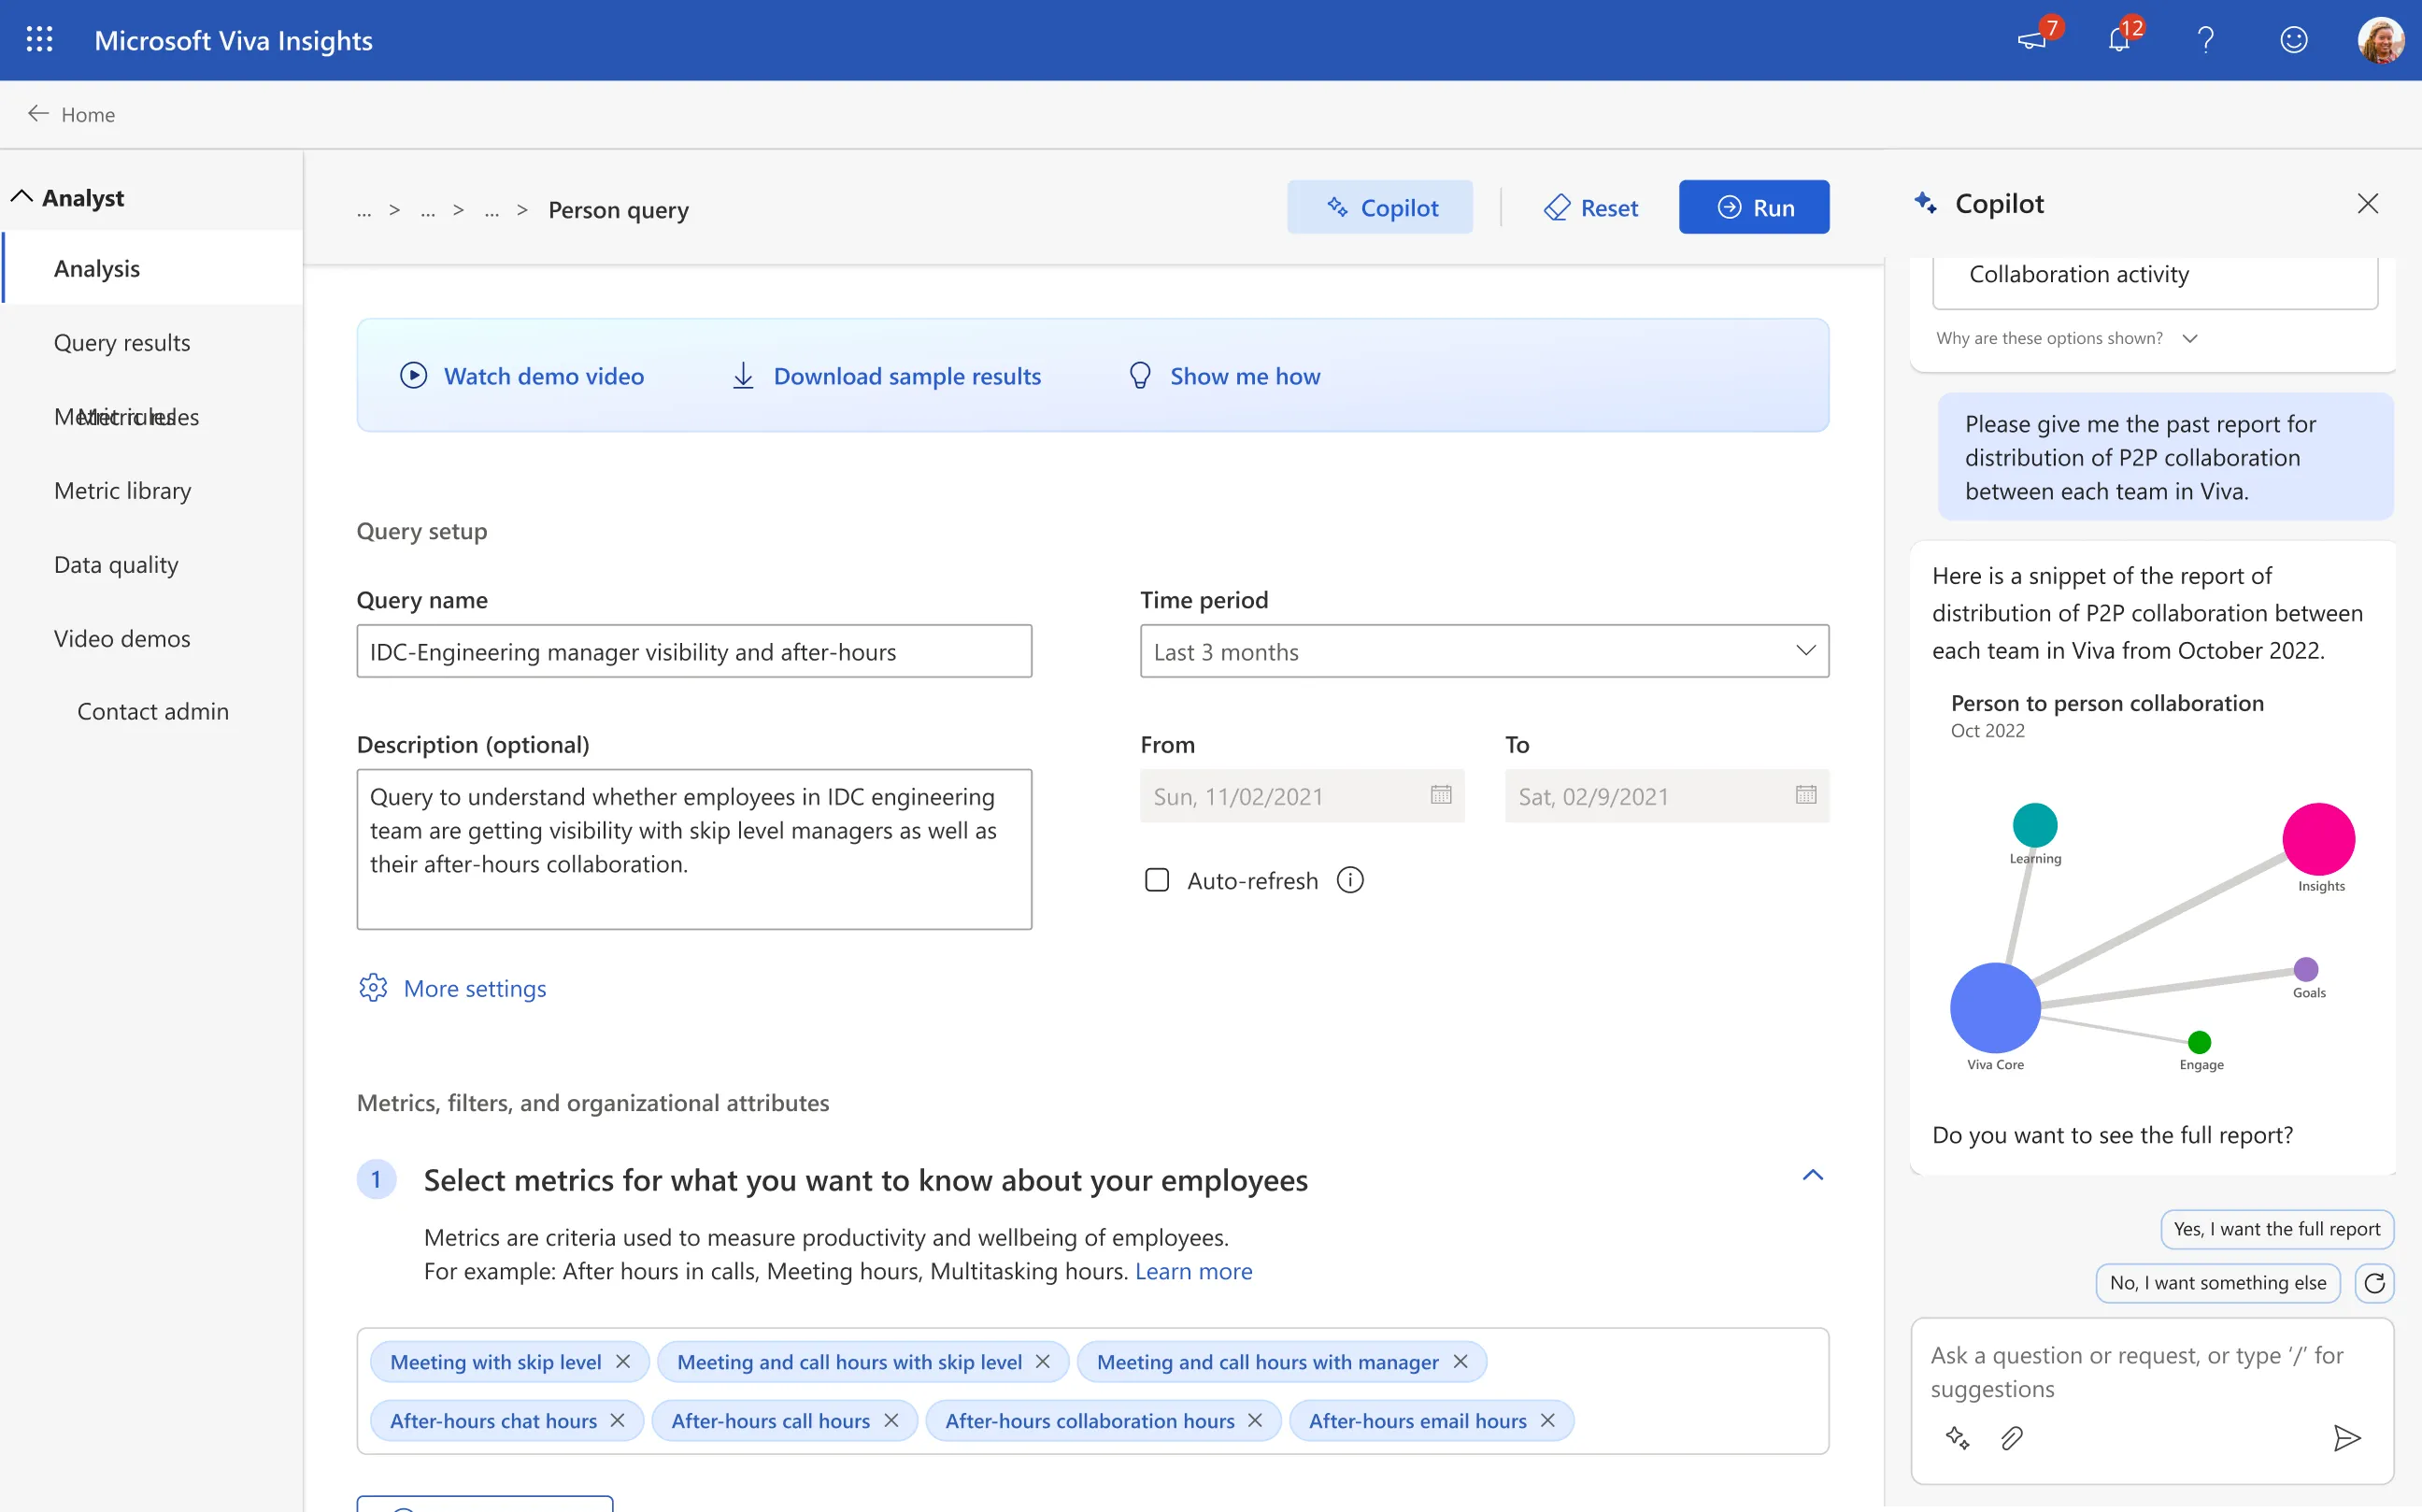
Task: Remove the After-hours email hours metric tag
Action: point(1547,1421)
